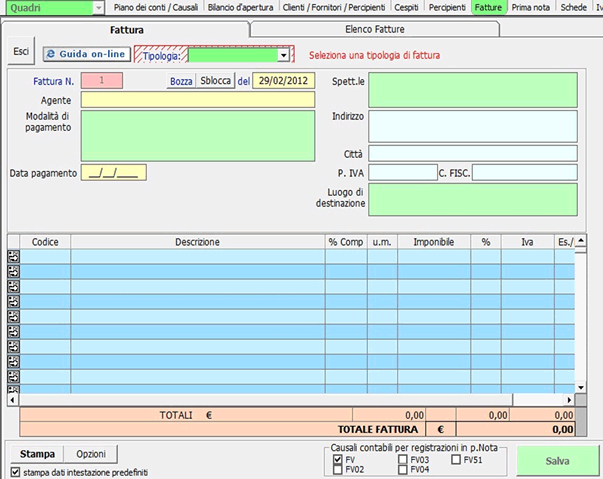Click the first row Codice cell
This screenshot has height=479, width=603.
coord(45,256)
